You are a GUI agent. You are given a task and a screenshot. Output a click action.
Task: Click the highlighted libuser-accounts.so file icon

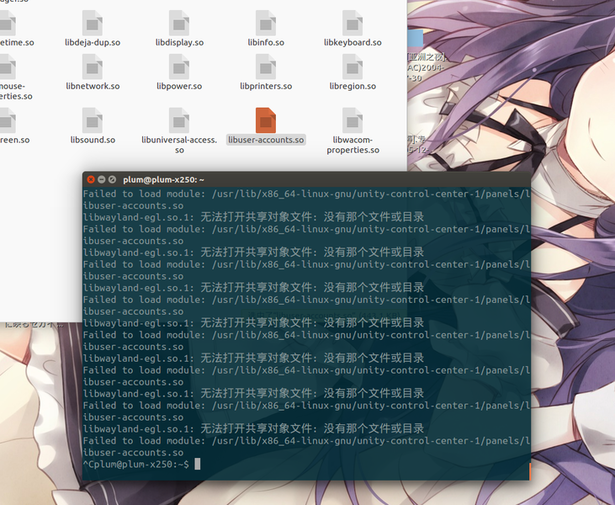266,120
